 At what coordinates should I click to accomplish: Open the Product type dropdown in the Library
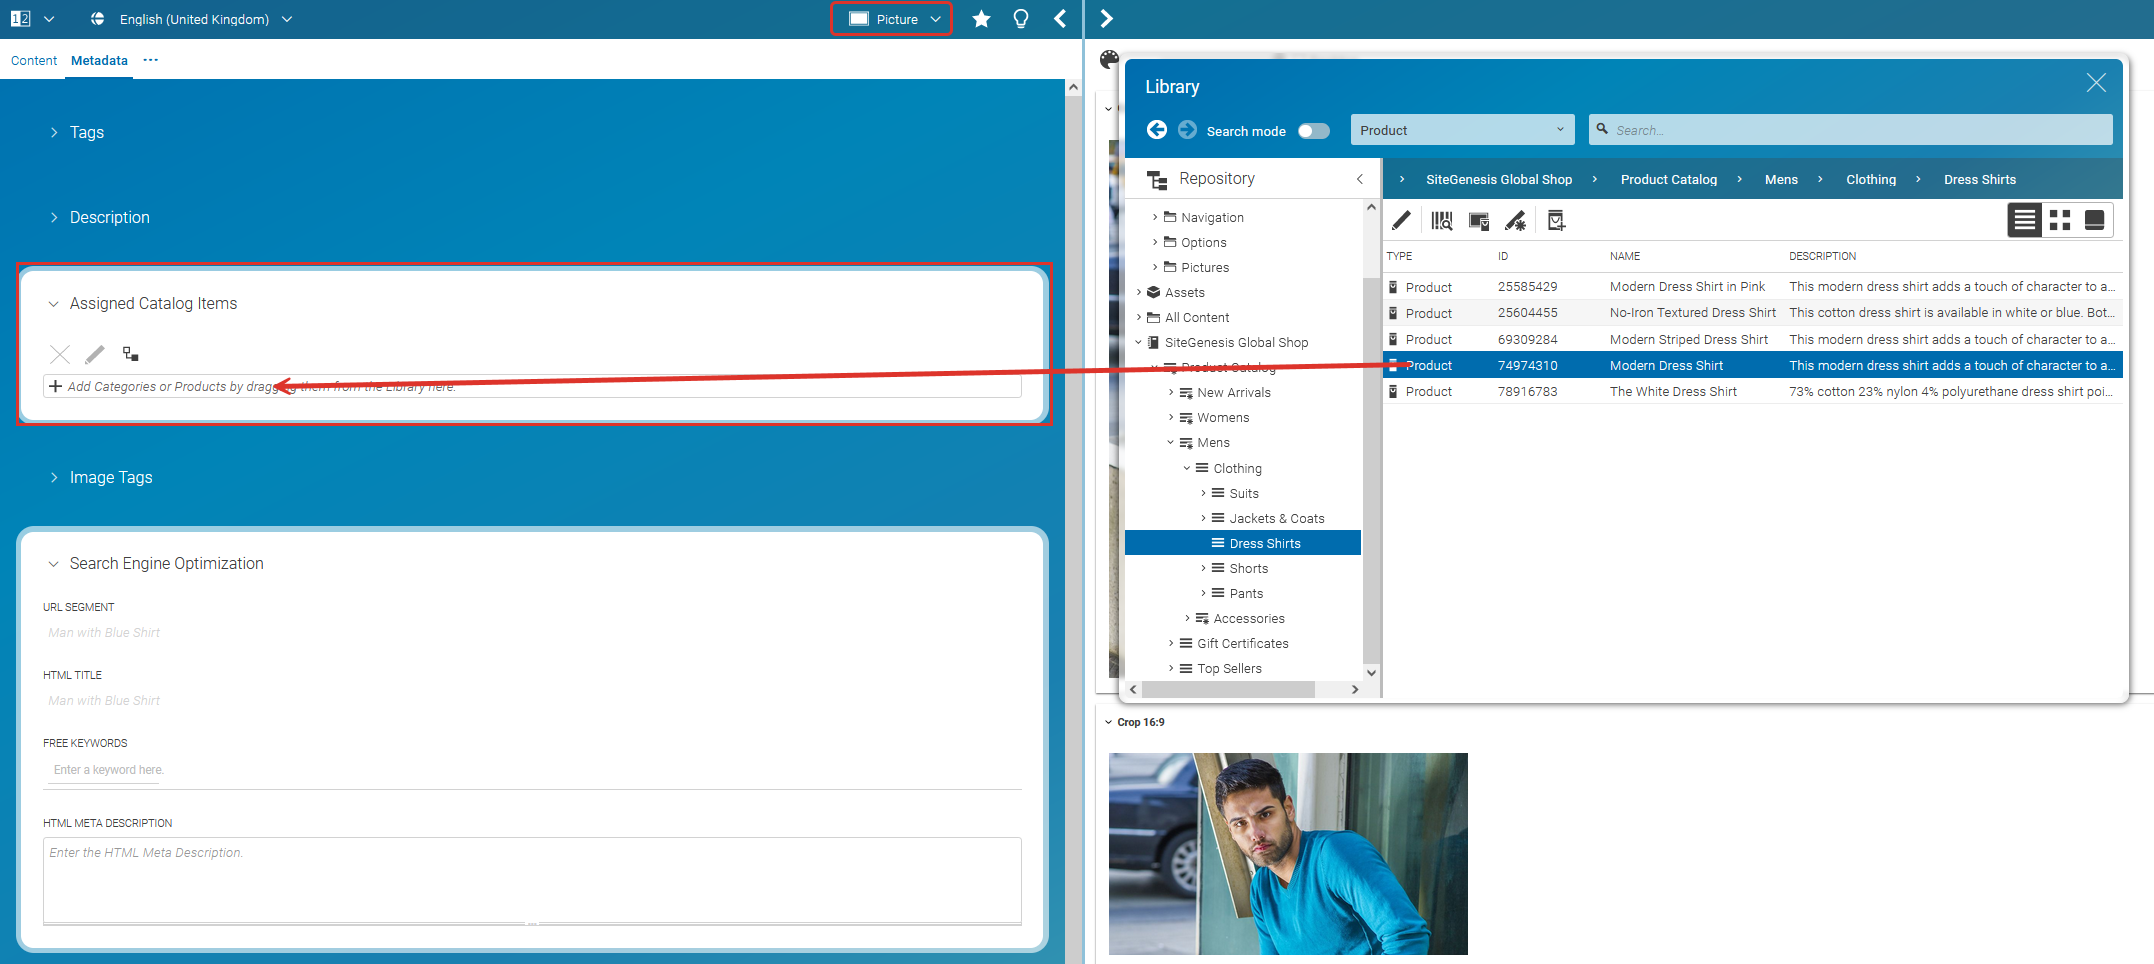pyautogui.click(x=1461, y=129)
